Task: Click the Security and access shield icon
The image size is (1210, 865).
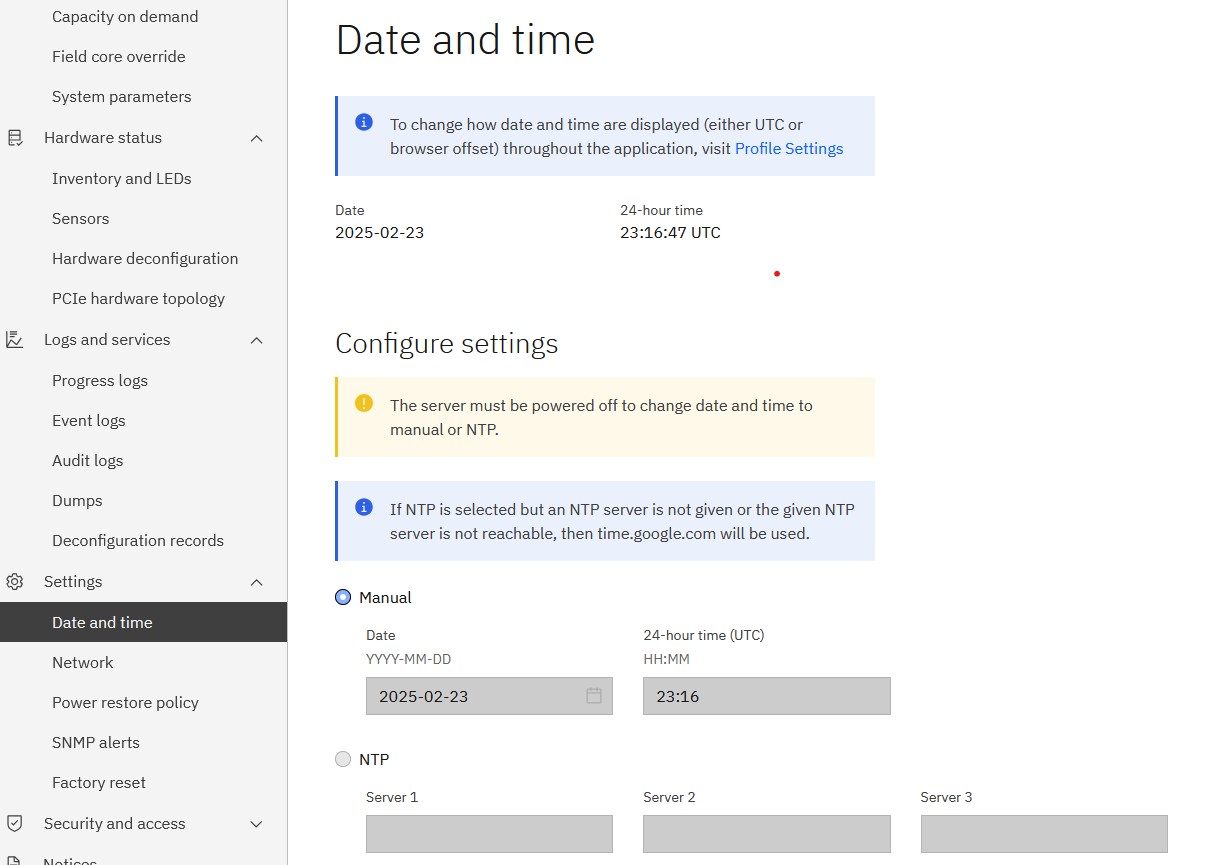Action: (x=15, y=824)
